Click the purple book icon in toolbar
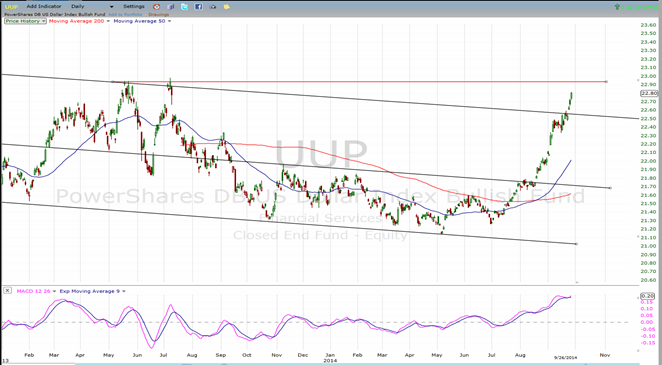 point(171,7)
